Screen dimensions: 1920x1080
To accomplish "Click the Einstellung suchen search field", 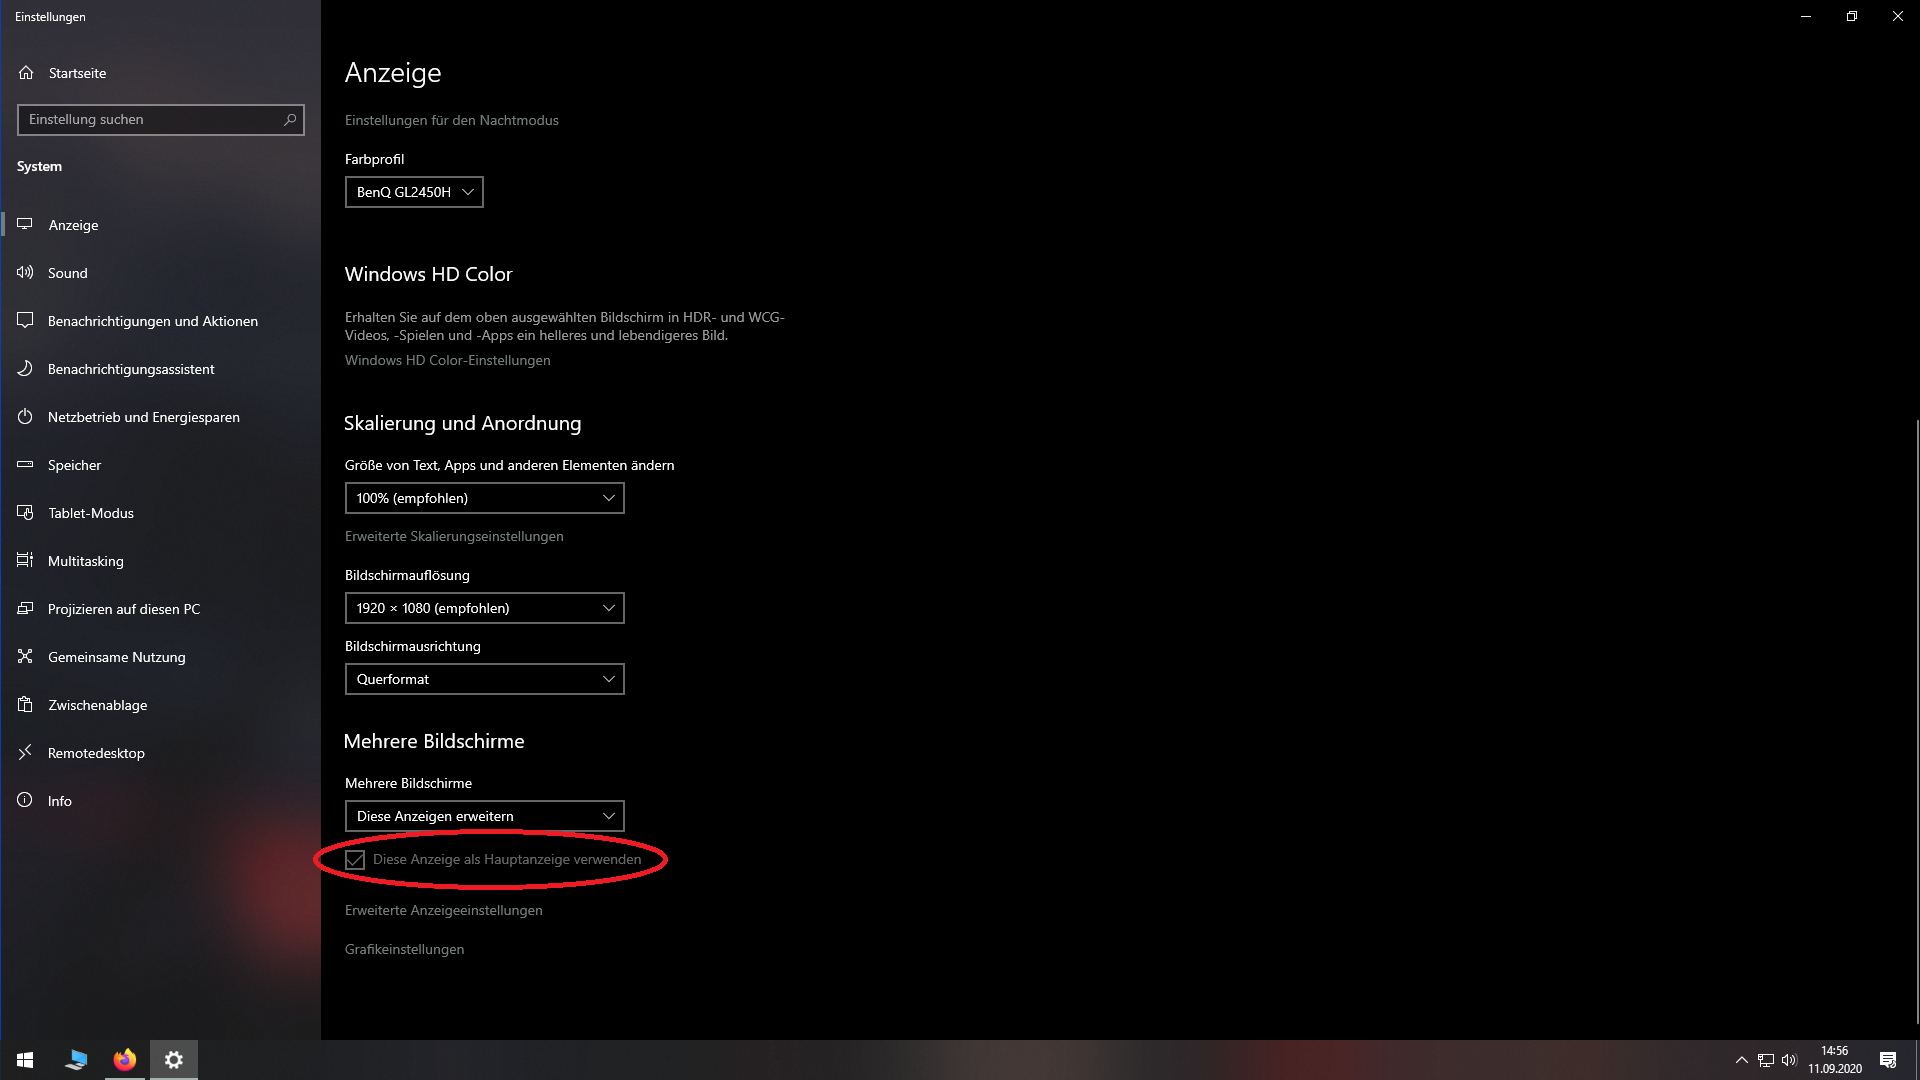I will 150,120.
